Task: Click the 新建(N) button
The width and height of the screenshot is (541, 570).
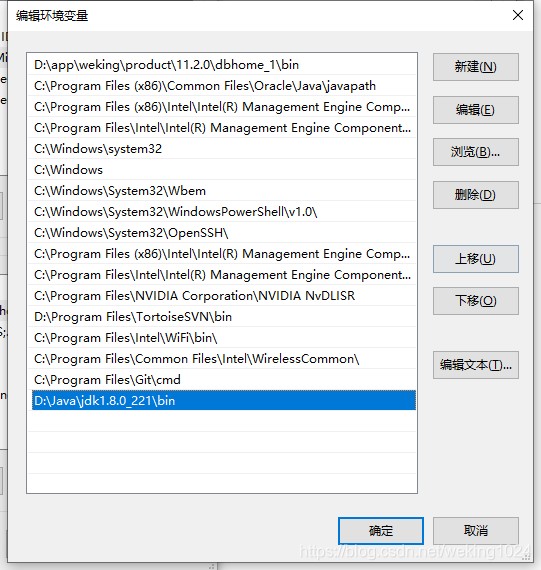Action: click(x=476, y=67)
